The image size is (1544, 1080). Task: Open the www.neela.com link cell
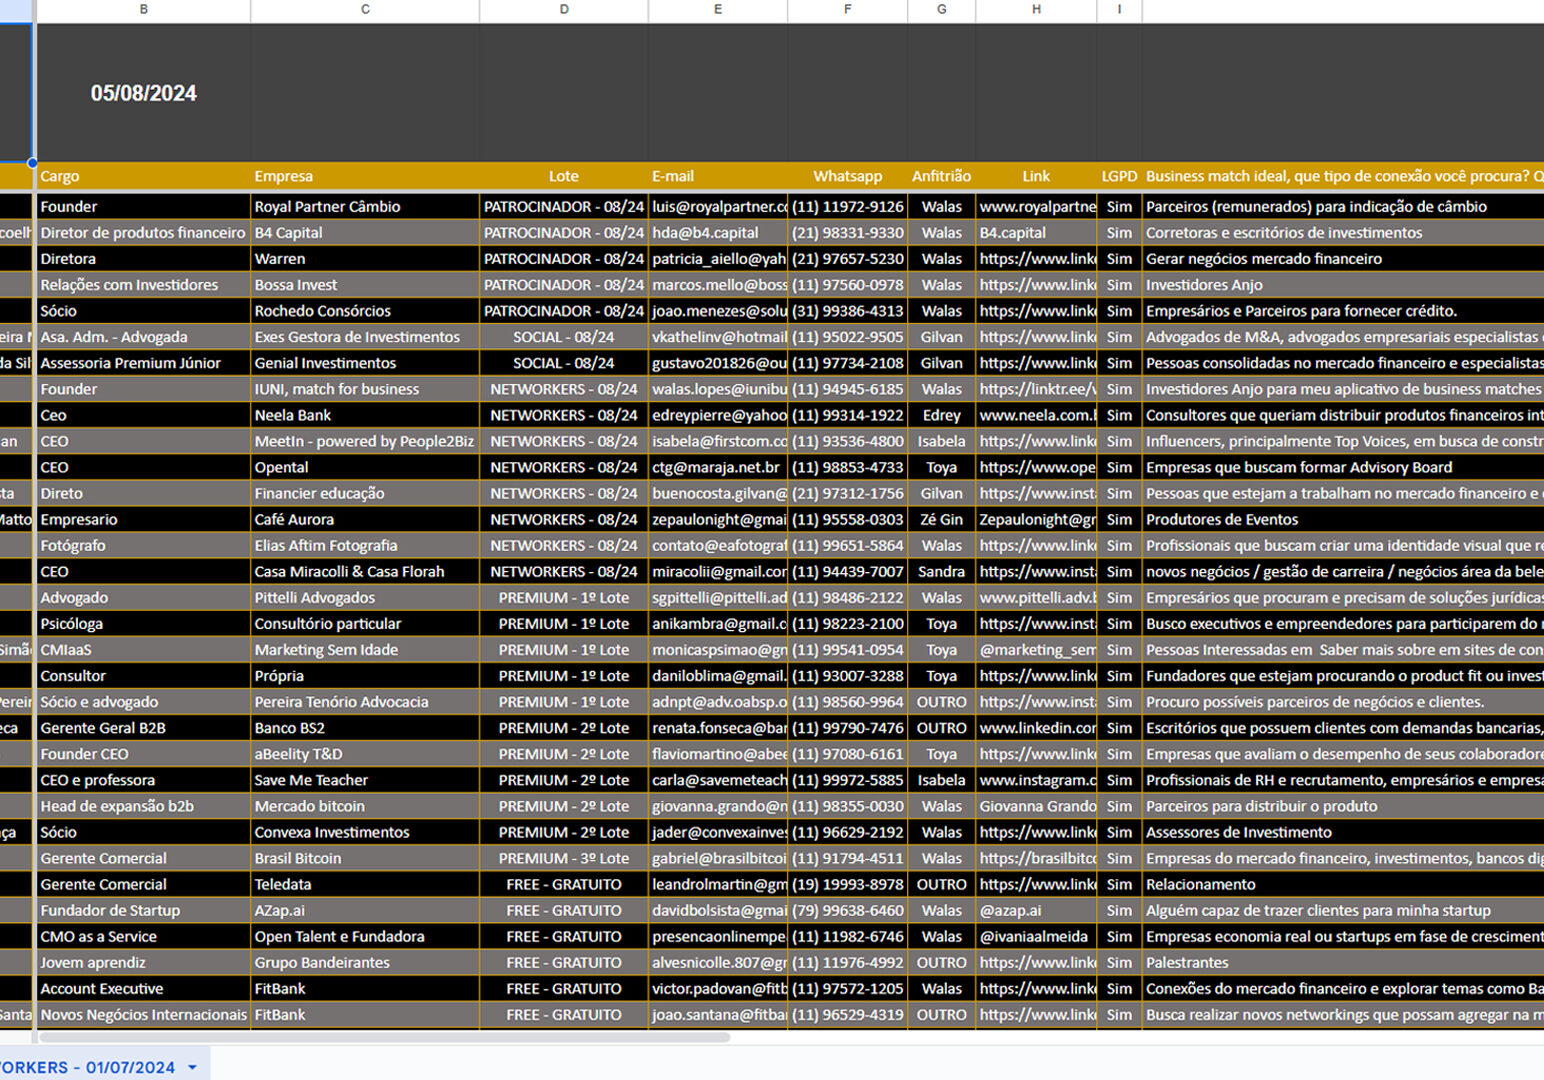tap(1036, 415)
